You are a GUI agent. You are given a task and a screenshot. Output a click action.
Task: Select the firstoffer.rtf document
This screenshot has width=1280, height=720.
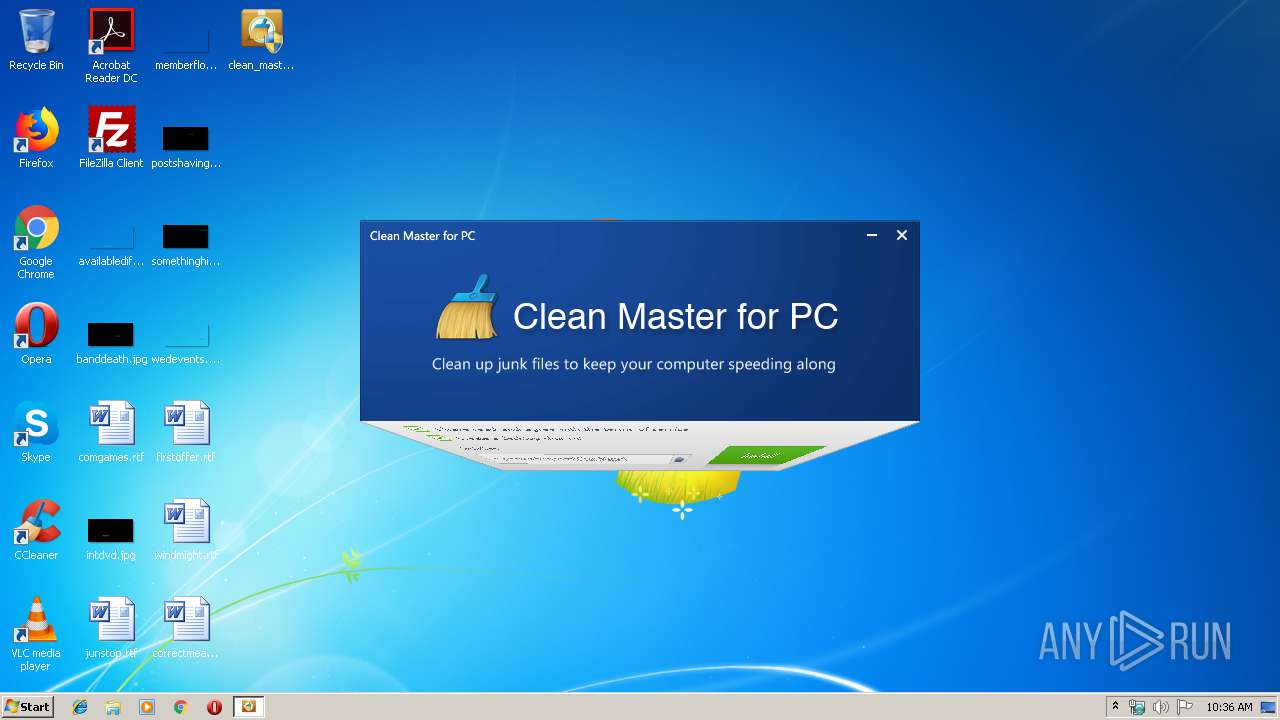186,432
